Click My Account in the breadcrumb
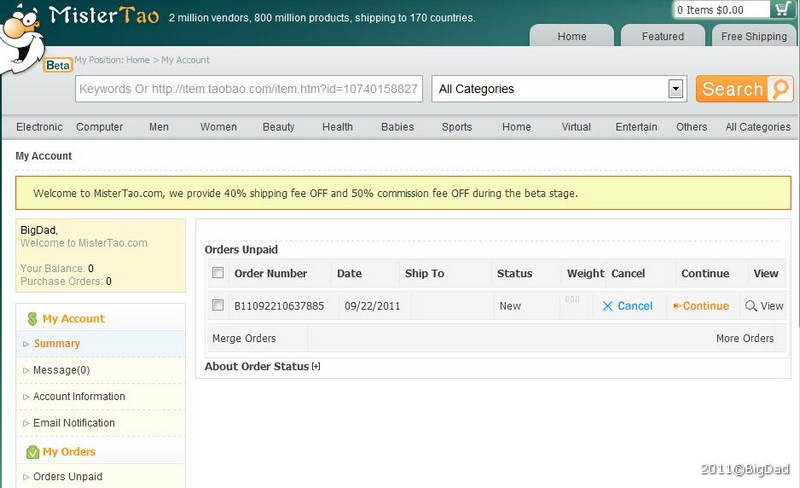800x488 pixels. [x=185, y=60]
